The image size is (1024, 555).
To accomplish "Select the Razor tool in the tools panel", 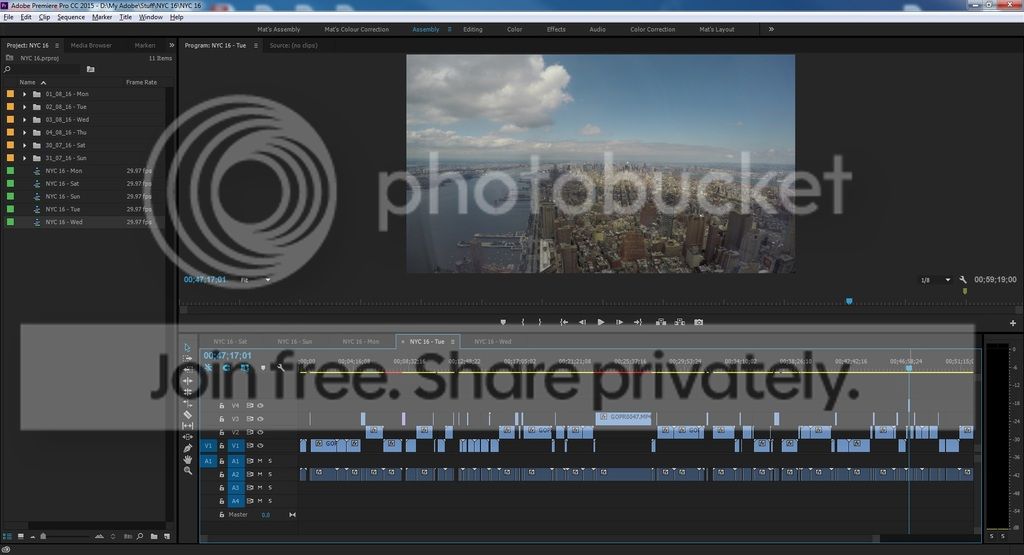I will pos(187,414).
